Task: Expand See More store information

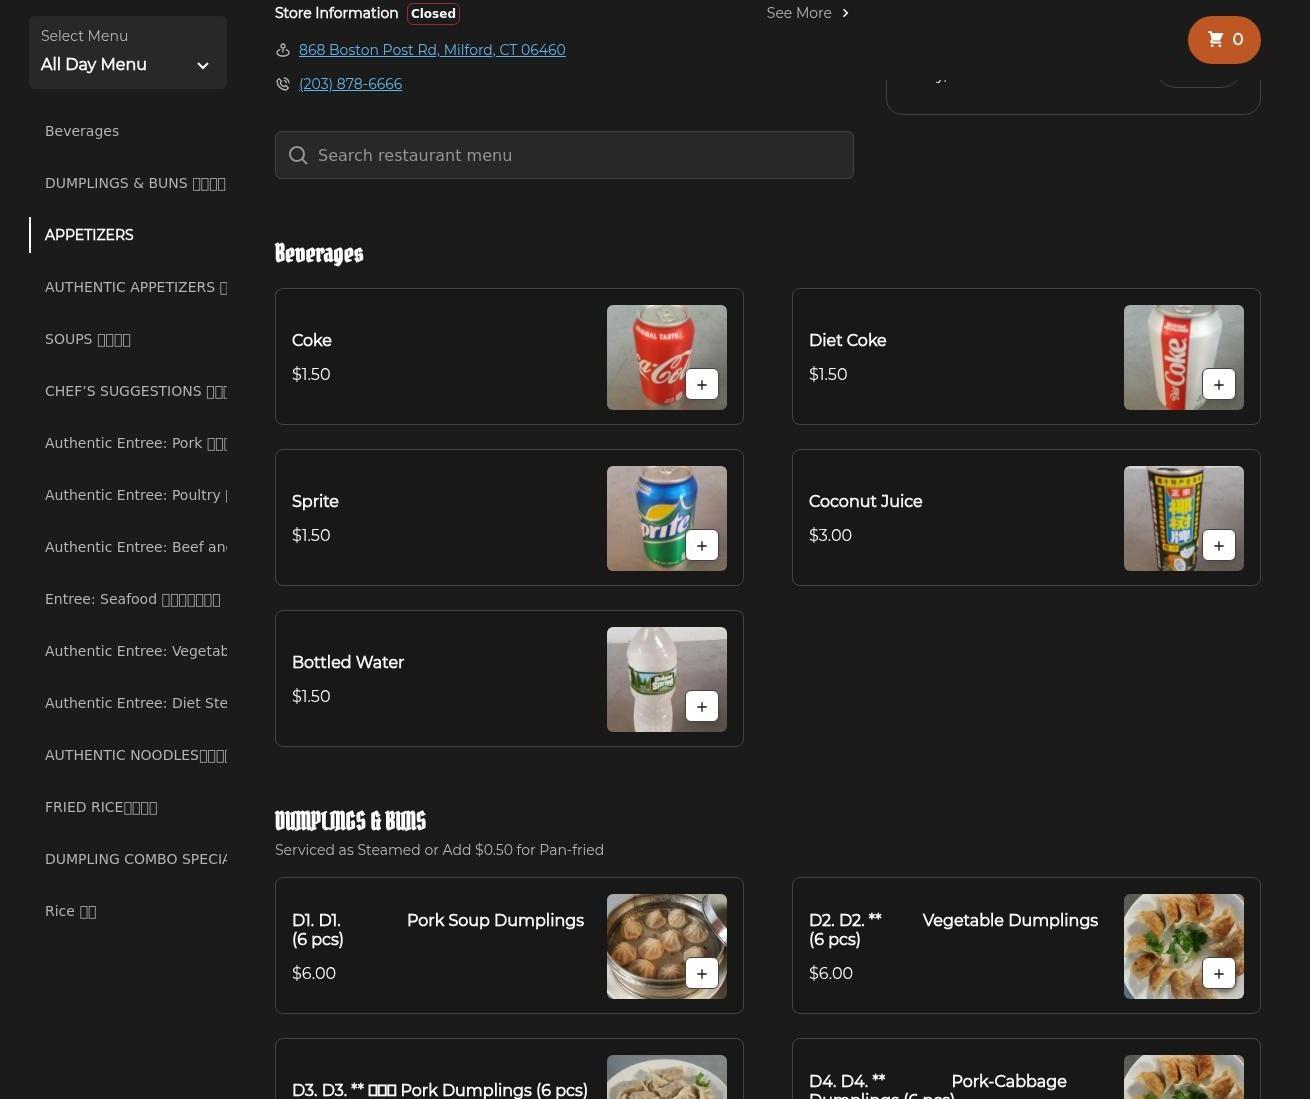Action: [807, 13]
